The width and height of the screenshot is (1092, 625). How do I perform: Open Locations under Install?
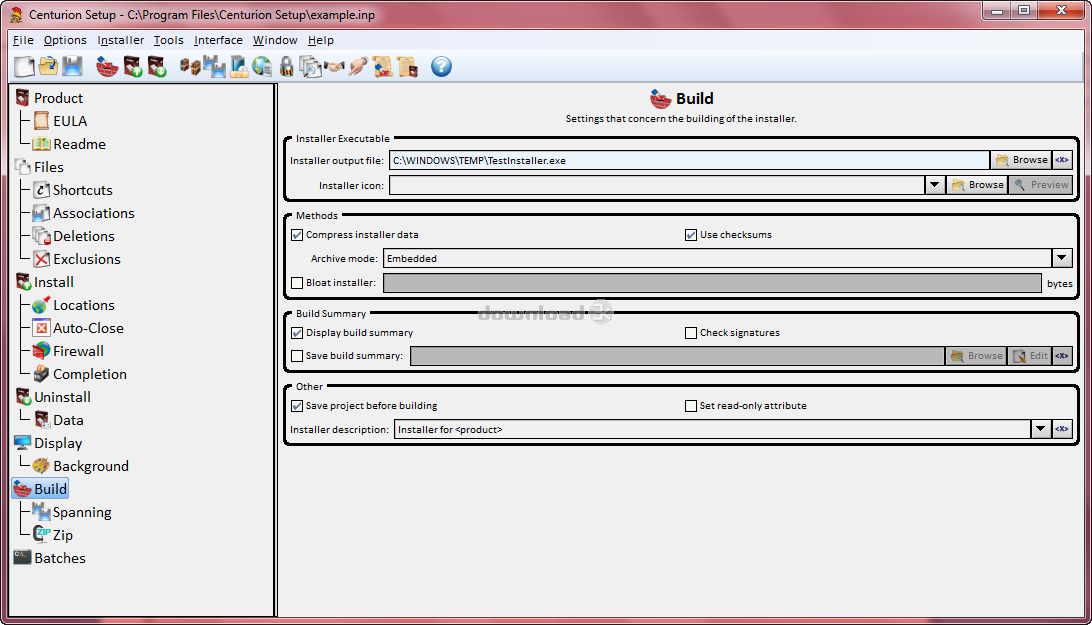point(84,305)
